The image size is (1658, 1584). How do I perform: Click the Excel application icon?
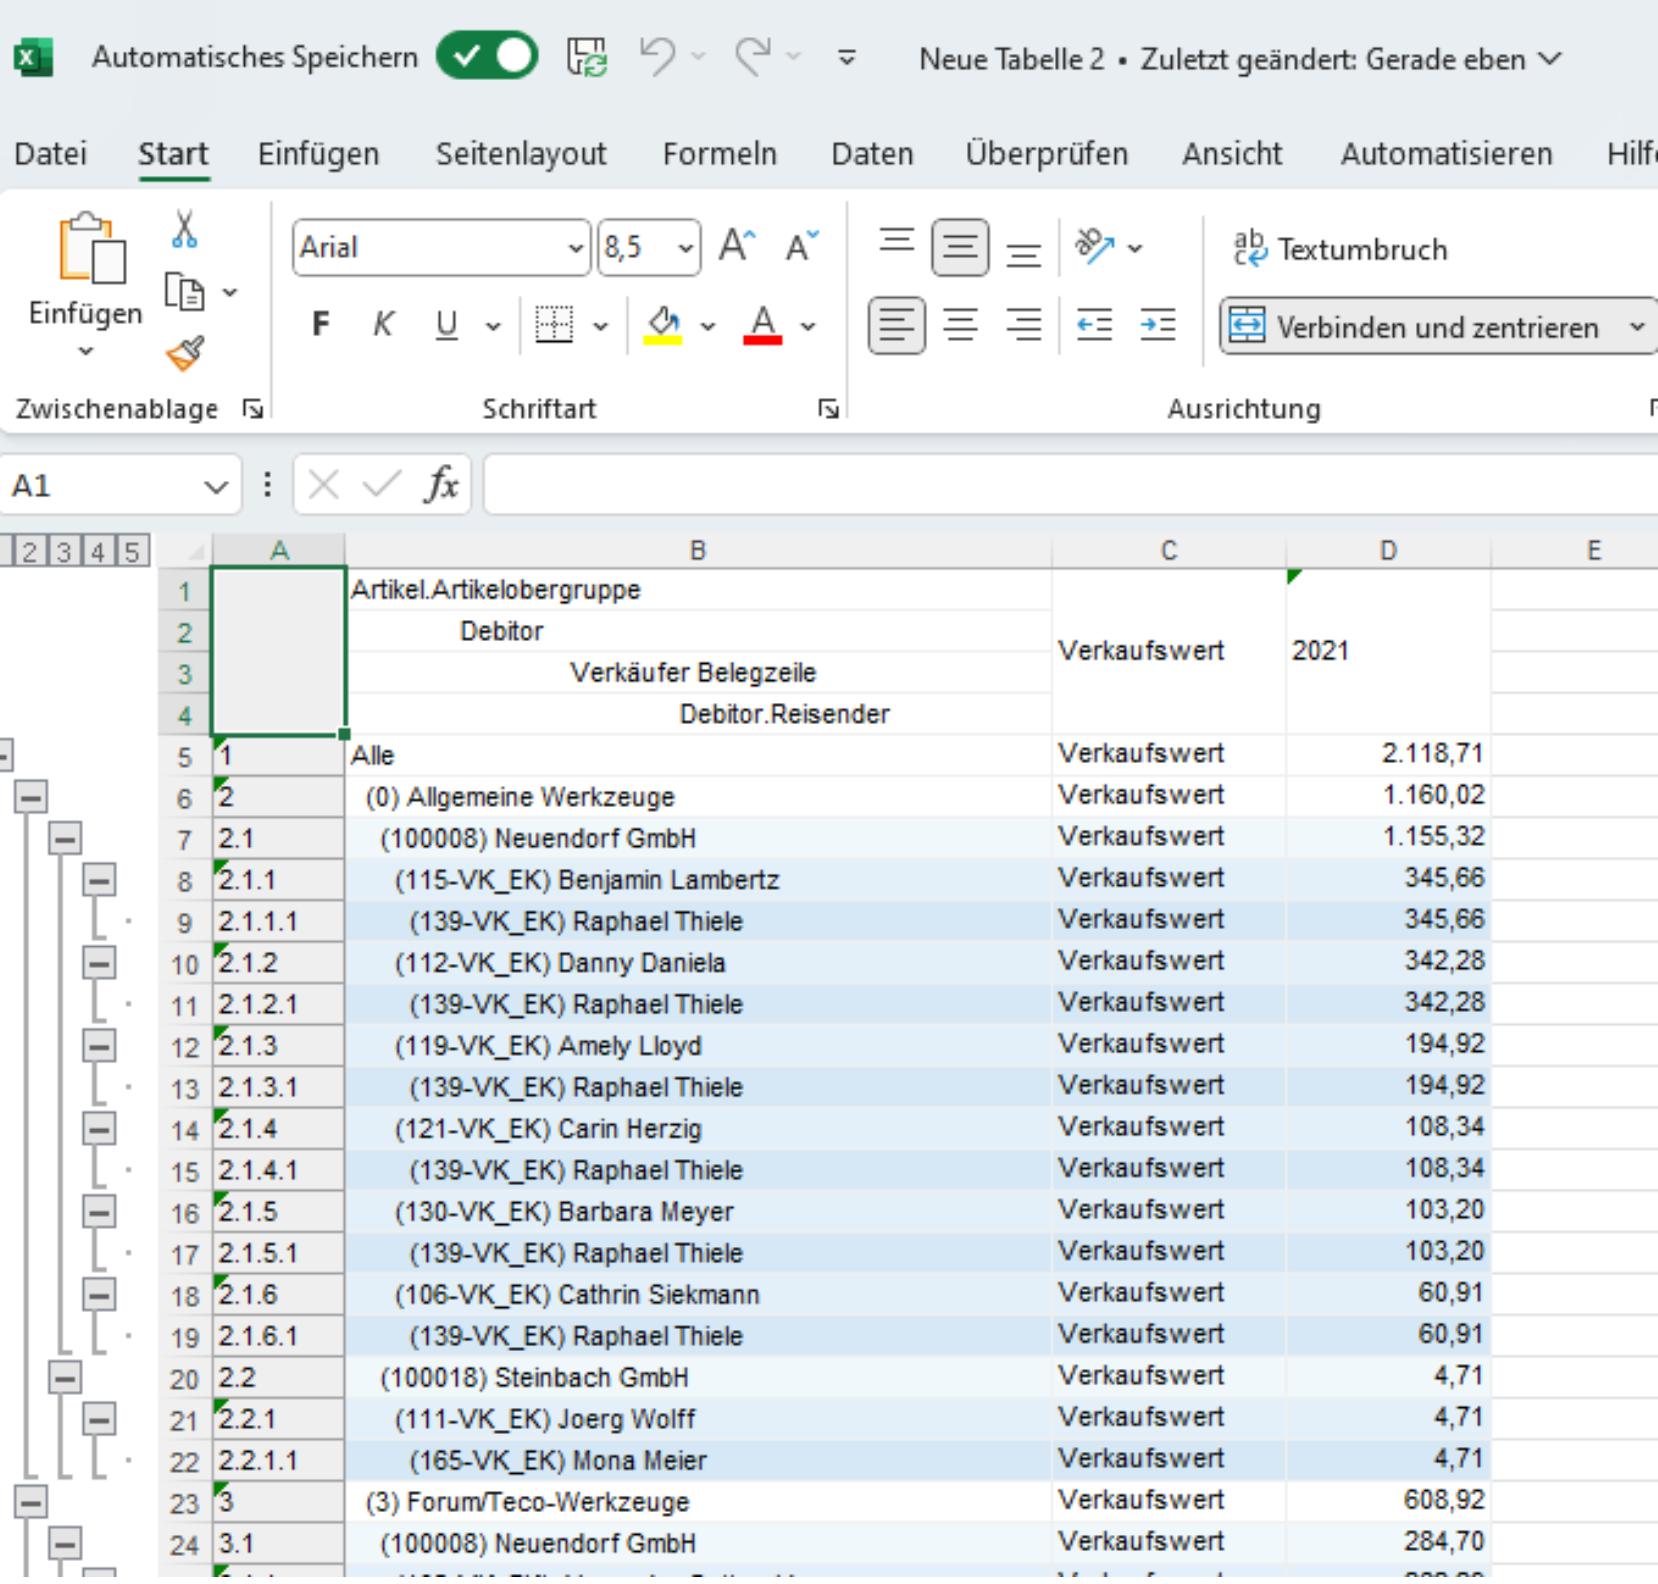tap(33, 57)
